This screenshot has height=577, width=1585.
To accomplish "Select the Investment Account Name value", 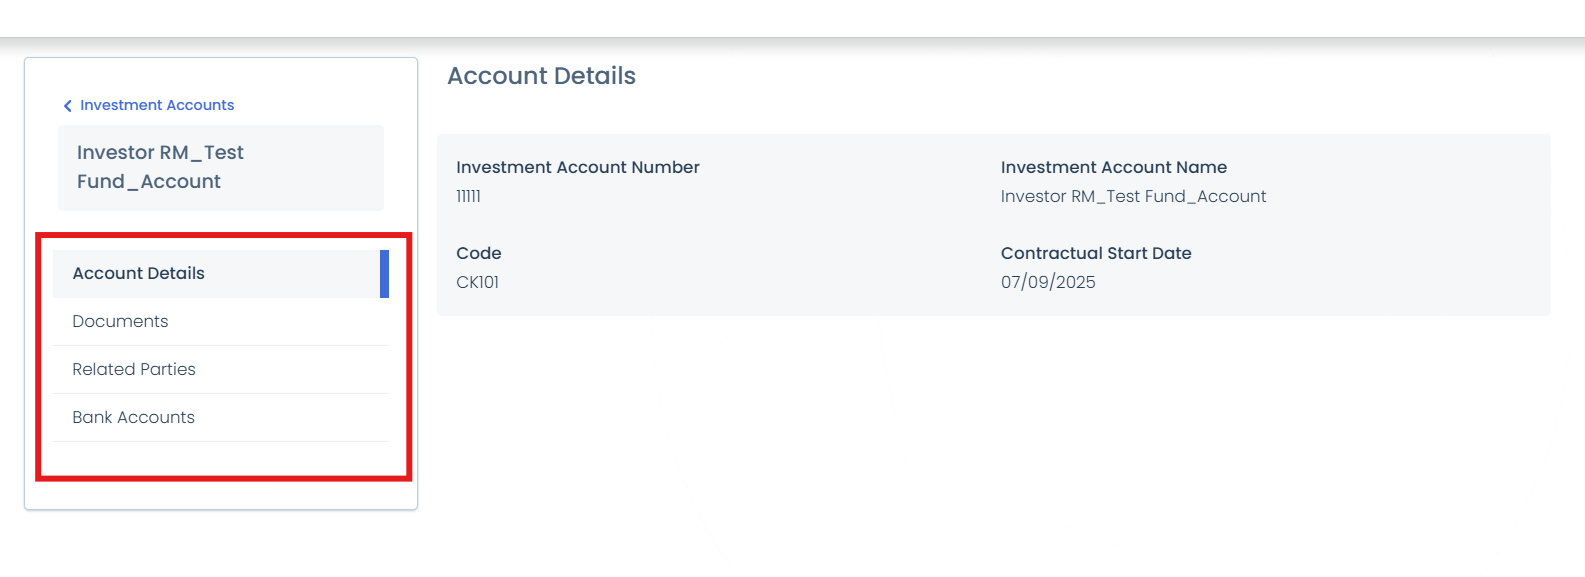I will click(x=1134, y=197).
